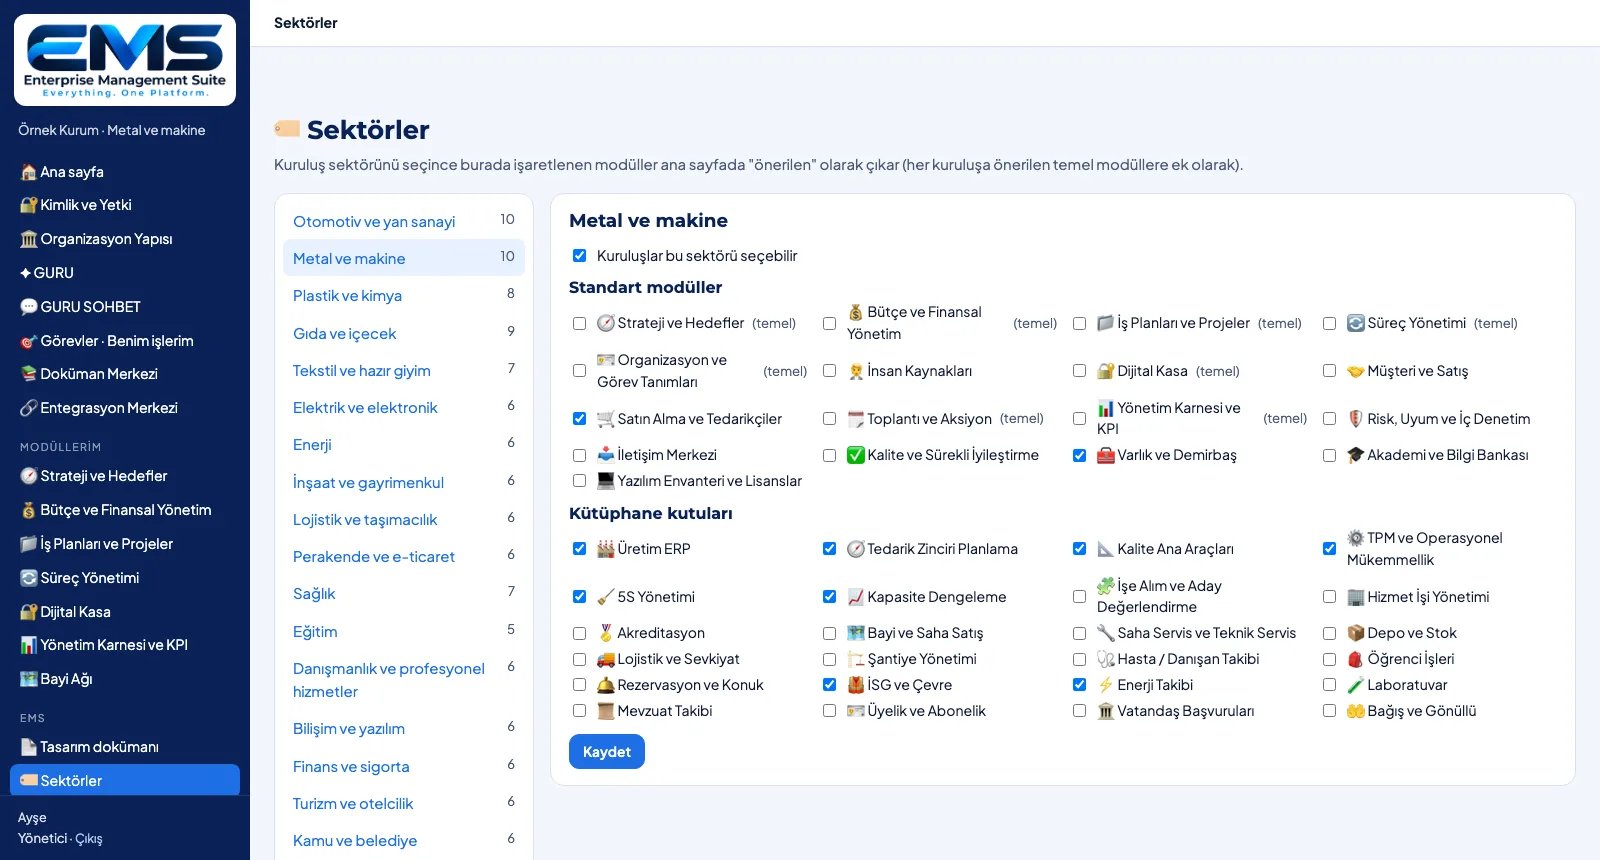
Task: Select the Otomotiv ve yan sanayi sector
Action: point(404,221)
